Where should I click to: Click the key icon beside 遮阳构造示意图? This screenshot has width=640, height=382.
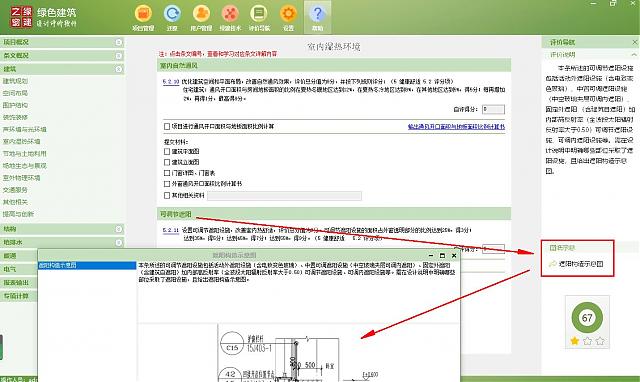pyautogui.click(x=553, y=264)
